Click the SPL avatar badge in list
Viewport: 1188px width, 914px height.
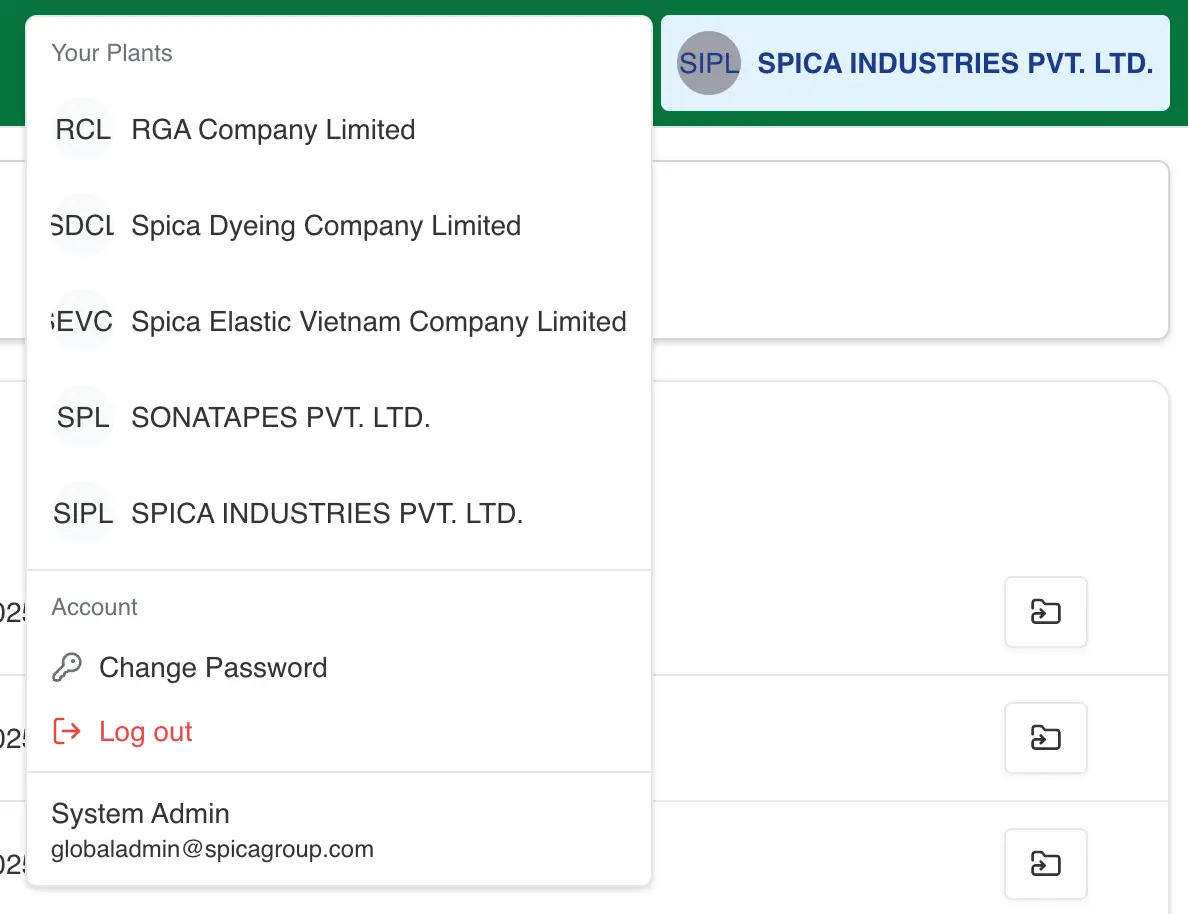point(83,418)
